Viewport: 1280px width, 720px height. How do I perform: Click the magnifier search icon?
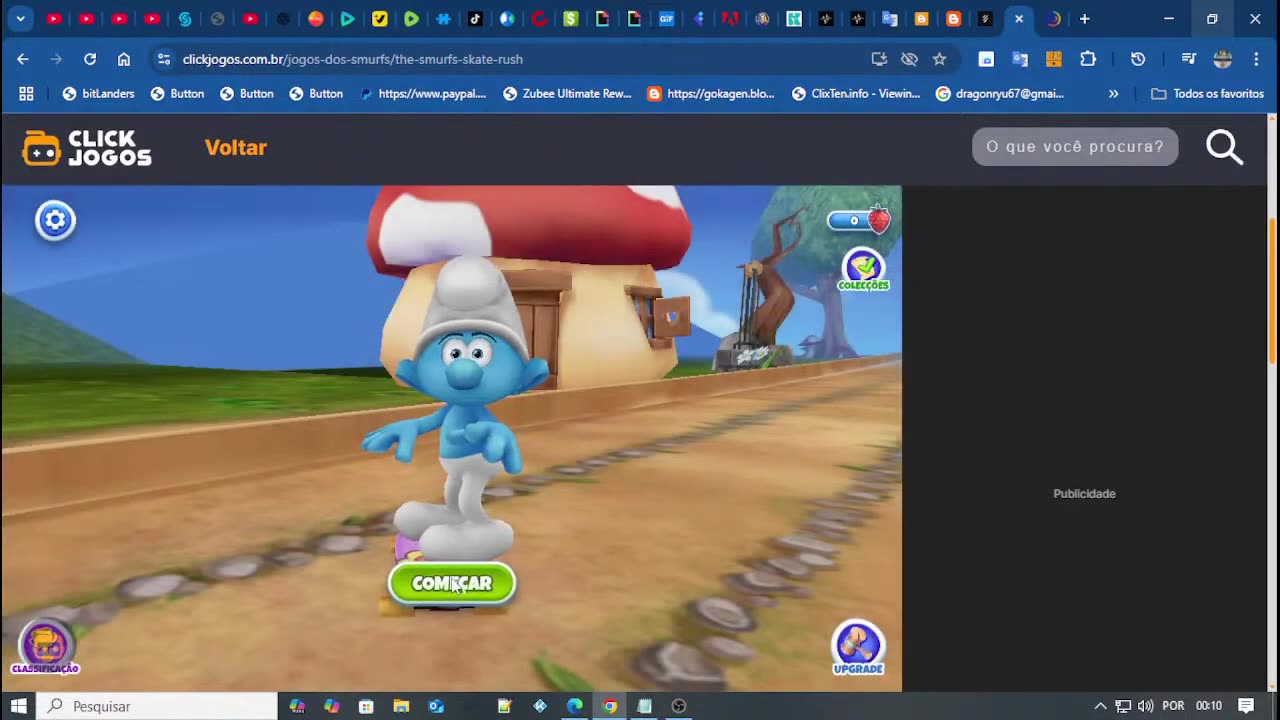[1224, 147]
